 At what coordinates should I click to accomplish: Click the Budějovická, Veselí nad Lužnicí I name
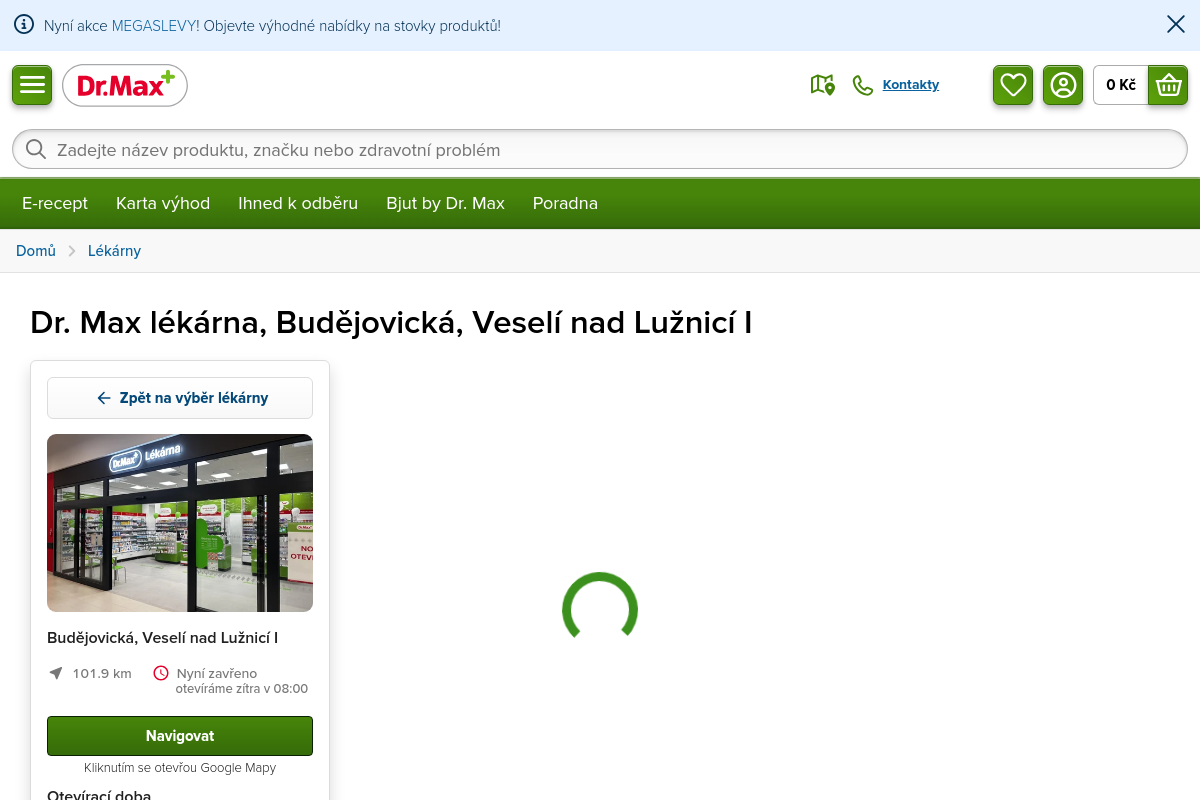coord(162,638)
